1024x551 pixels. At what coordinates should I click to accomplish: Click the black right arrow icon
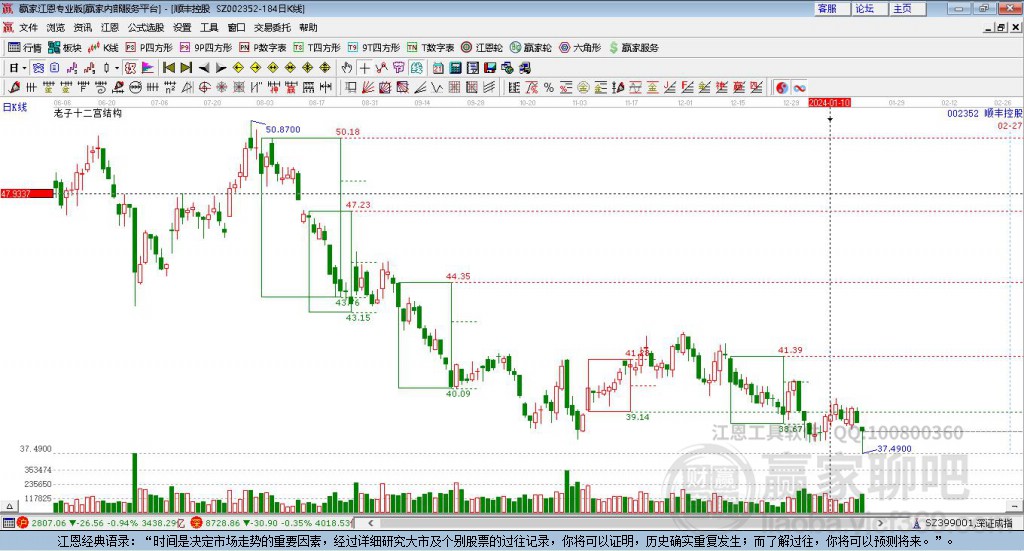pyautogui.click(x=221, y=68)
